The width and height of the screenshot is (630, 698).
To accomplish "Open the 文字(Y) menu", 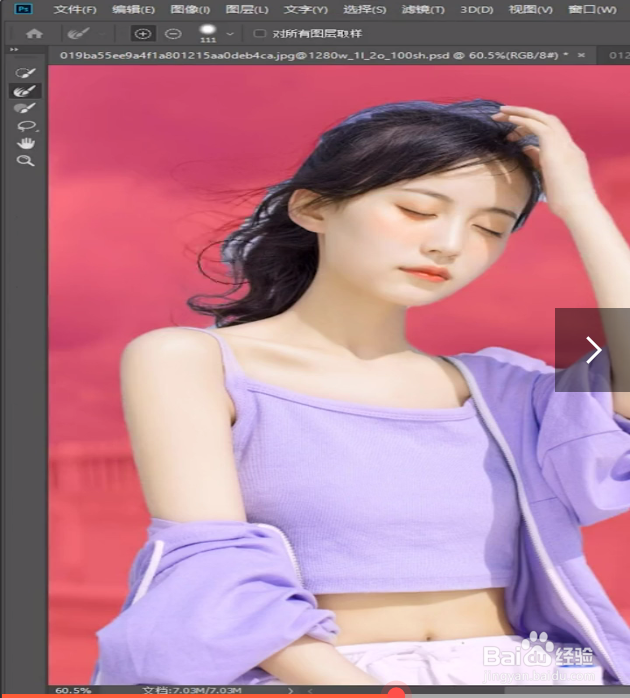I will tap(305, 9).
